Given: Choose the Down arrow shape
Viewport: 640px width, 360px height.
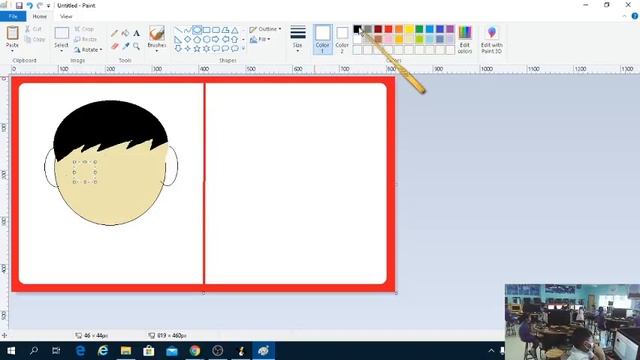Looking at the screenshot, I should 178,49.
